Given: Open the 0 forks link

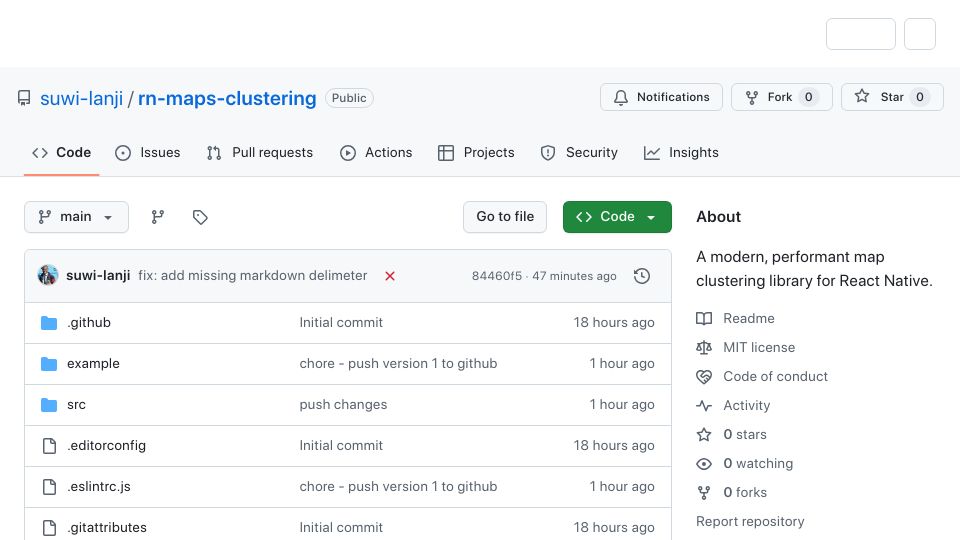Looking at the screenshot, I should [745, 492].
